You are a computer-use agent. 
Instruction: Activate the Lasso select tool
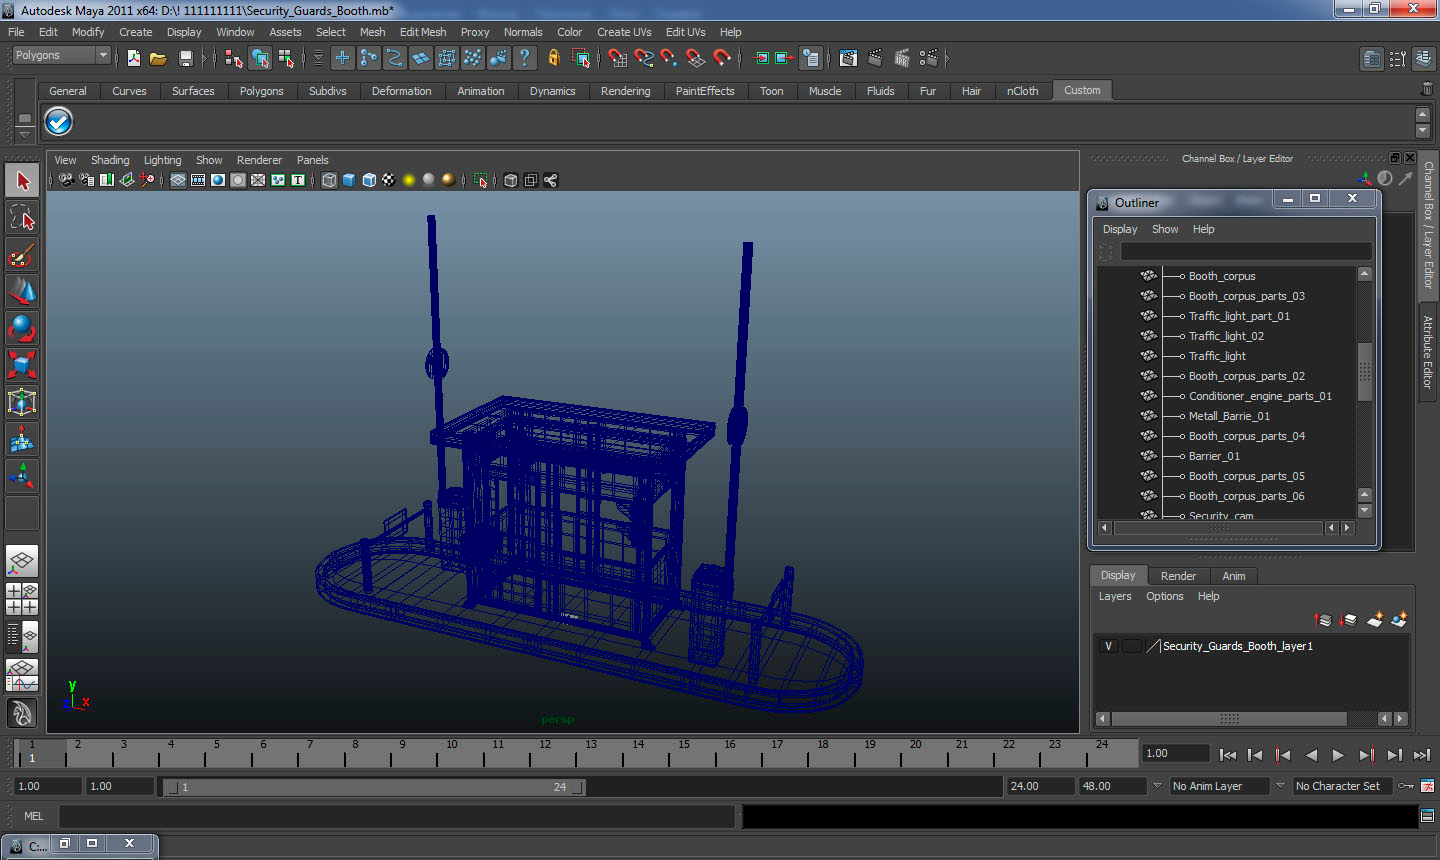point(22,217)
